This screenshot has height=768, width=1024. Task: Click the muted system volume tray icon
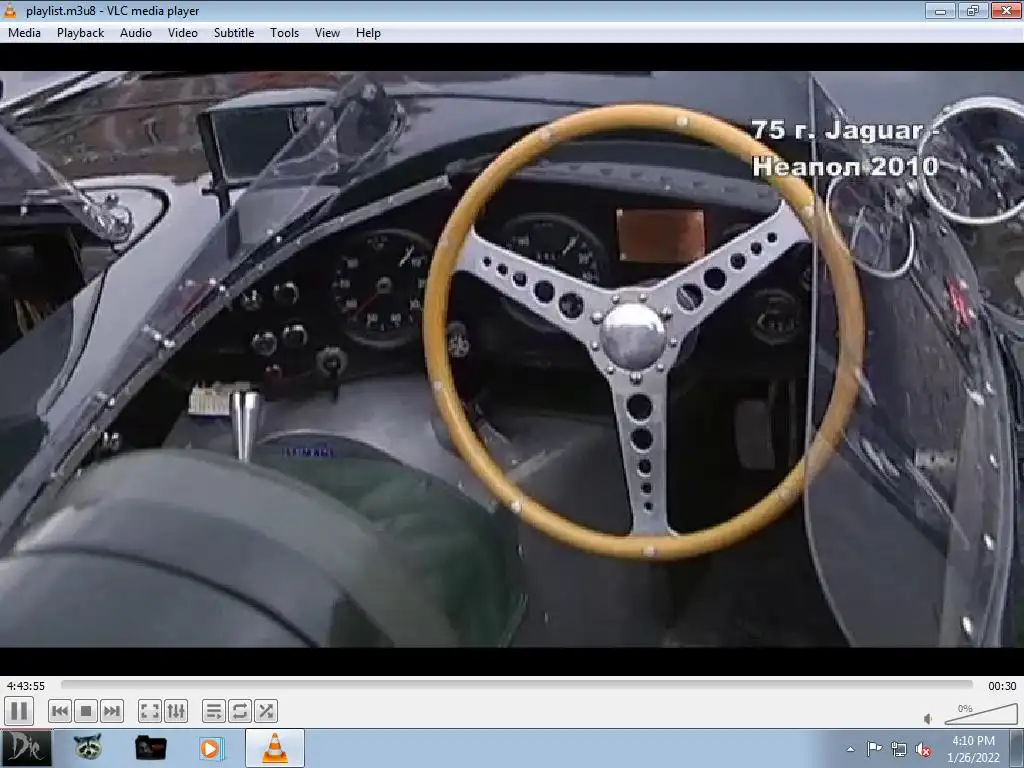pyautogui.click(x=923, y=750)
